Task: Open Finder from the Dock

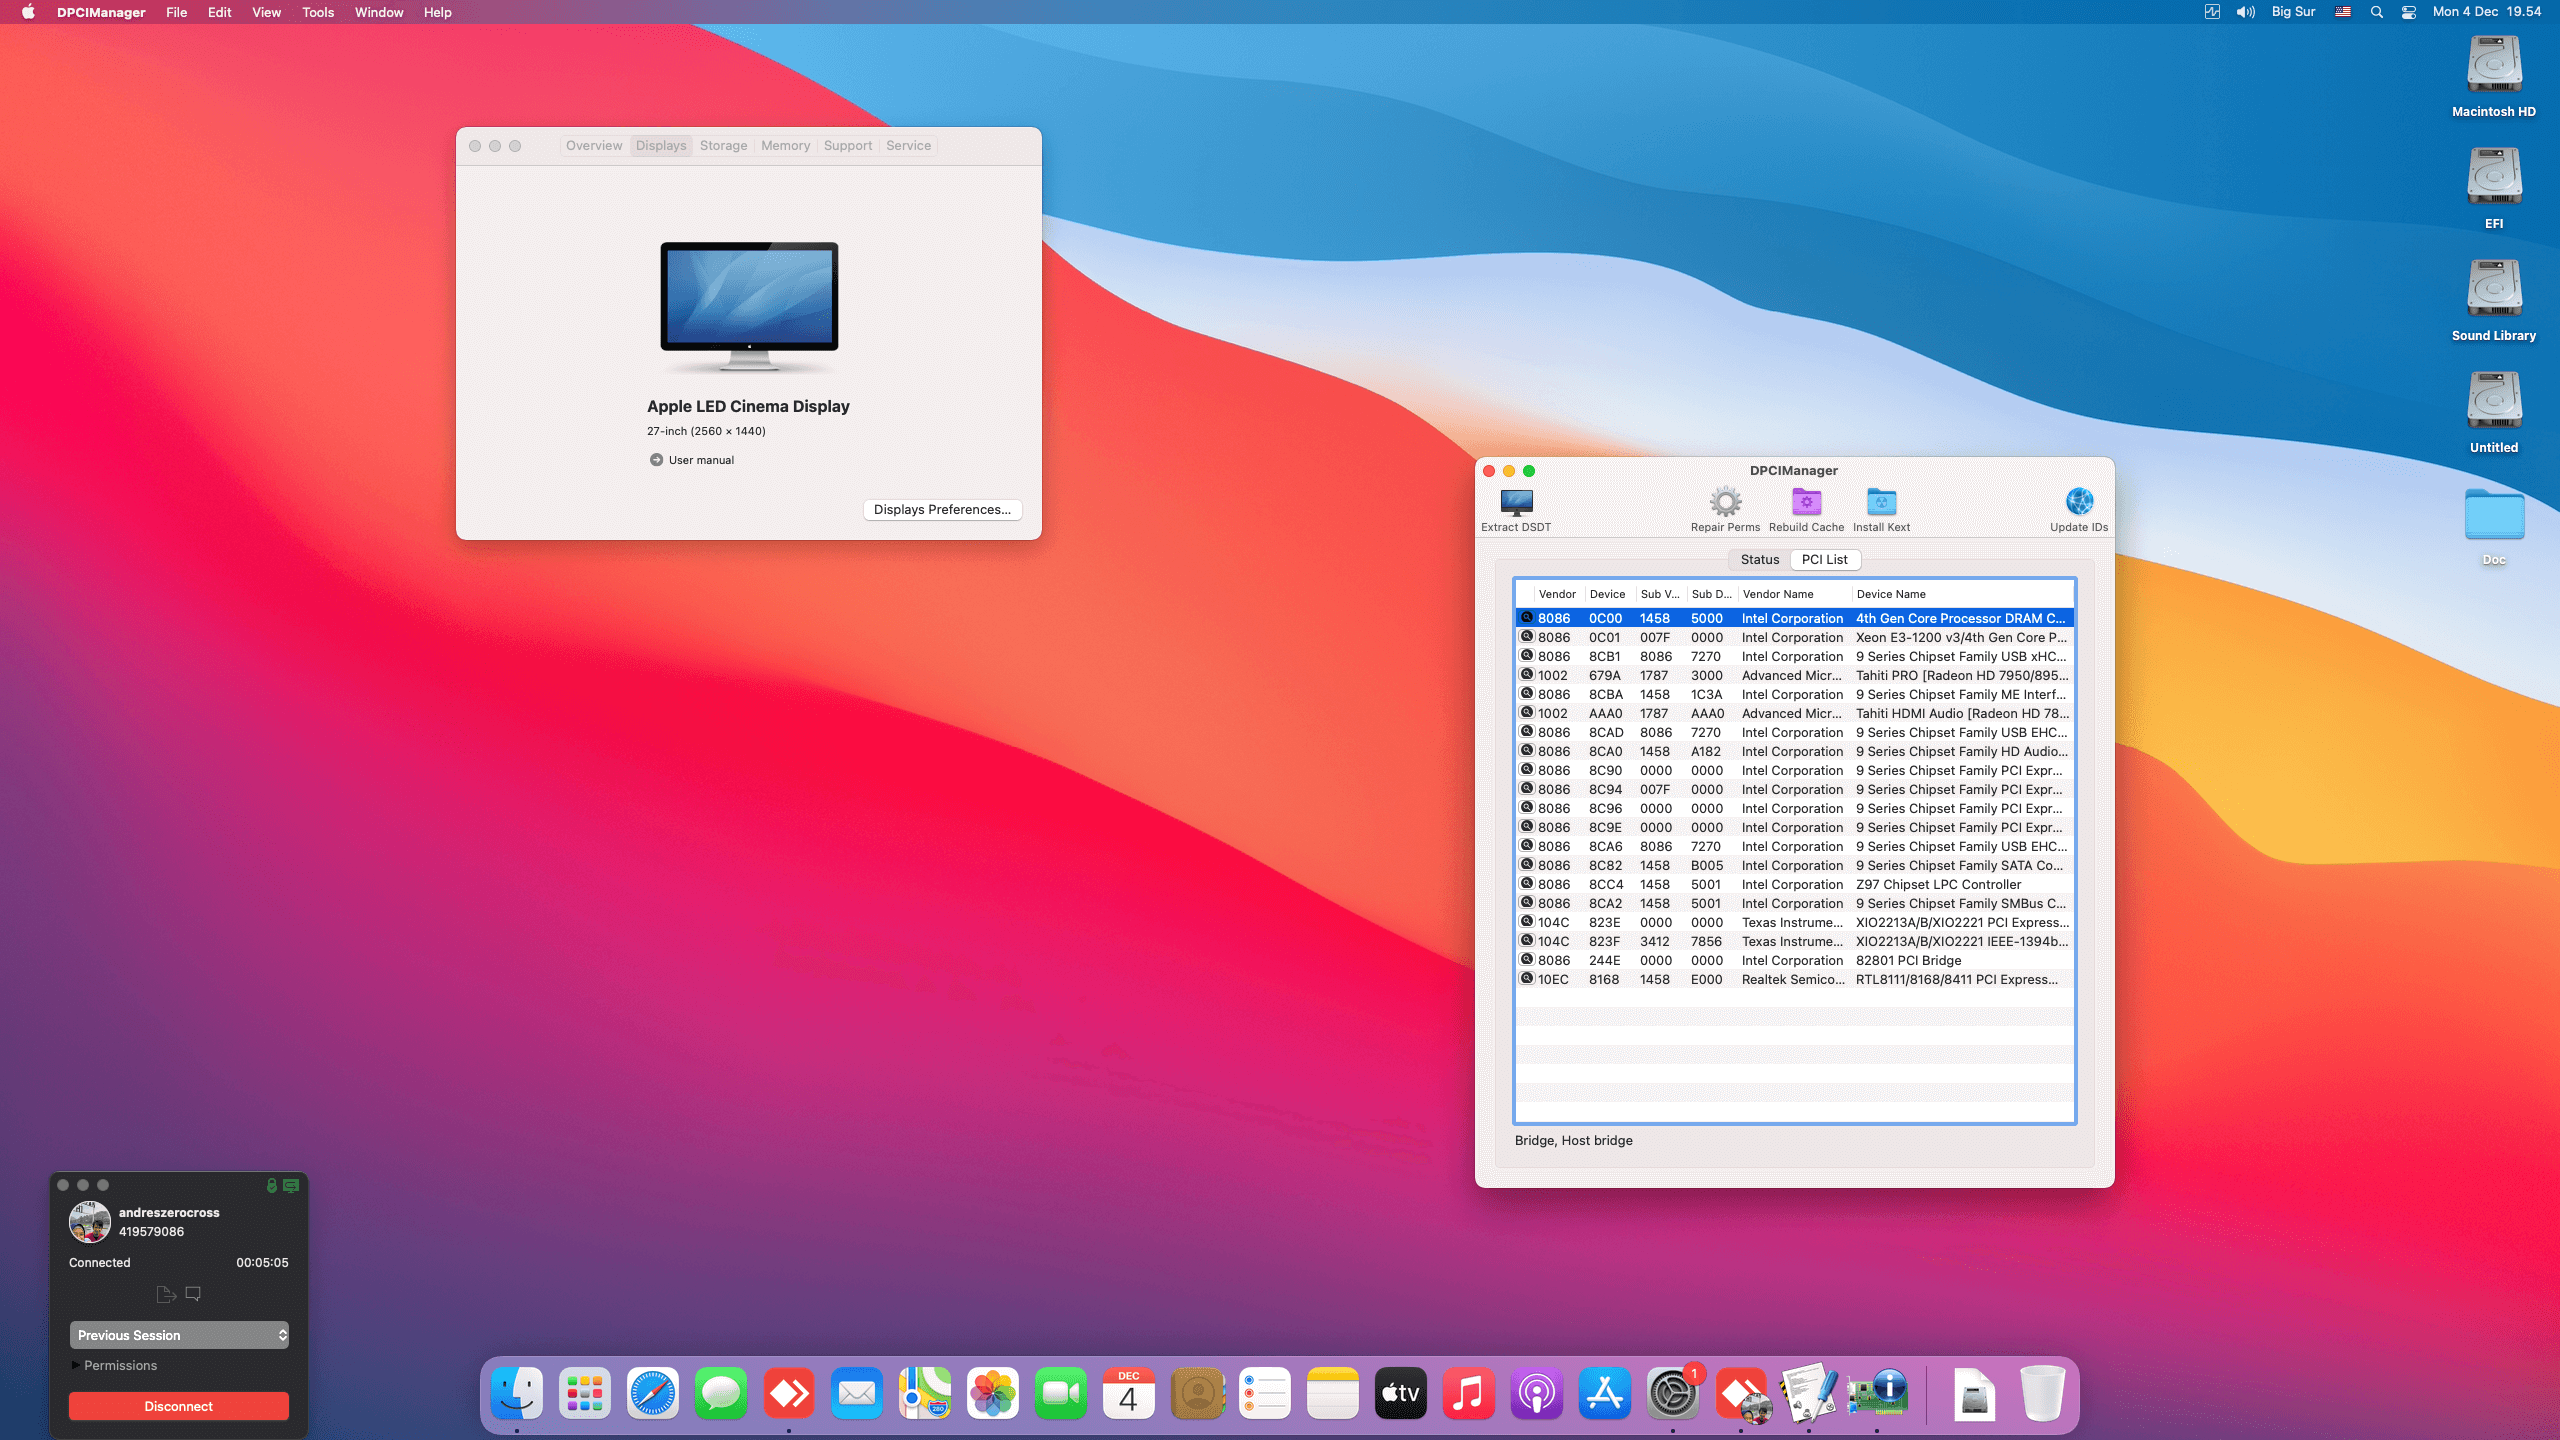Action: tap(517, 1393)
